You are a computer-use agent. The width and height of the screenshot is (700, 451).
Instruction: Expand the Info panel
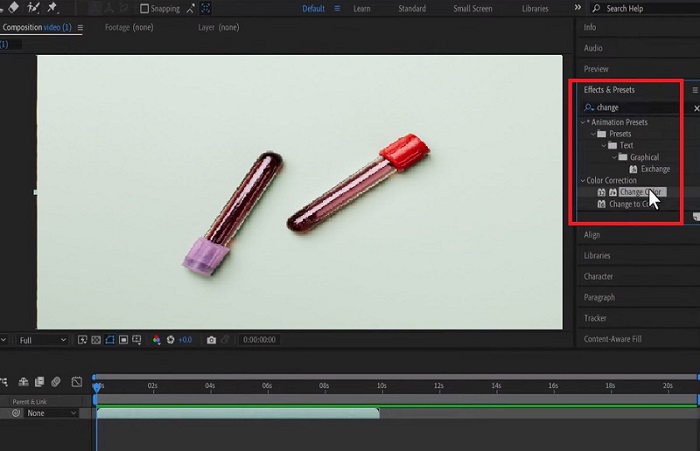[x=590, y=27]
